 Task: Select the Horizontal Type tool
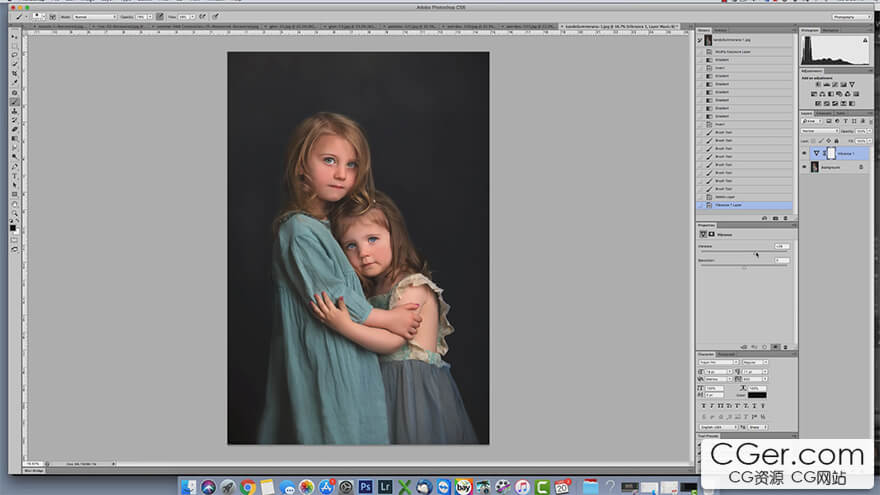point(15,176)
